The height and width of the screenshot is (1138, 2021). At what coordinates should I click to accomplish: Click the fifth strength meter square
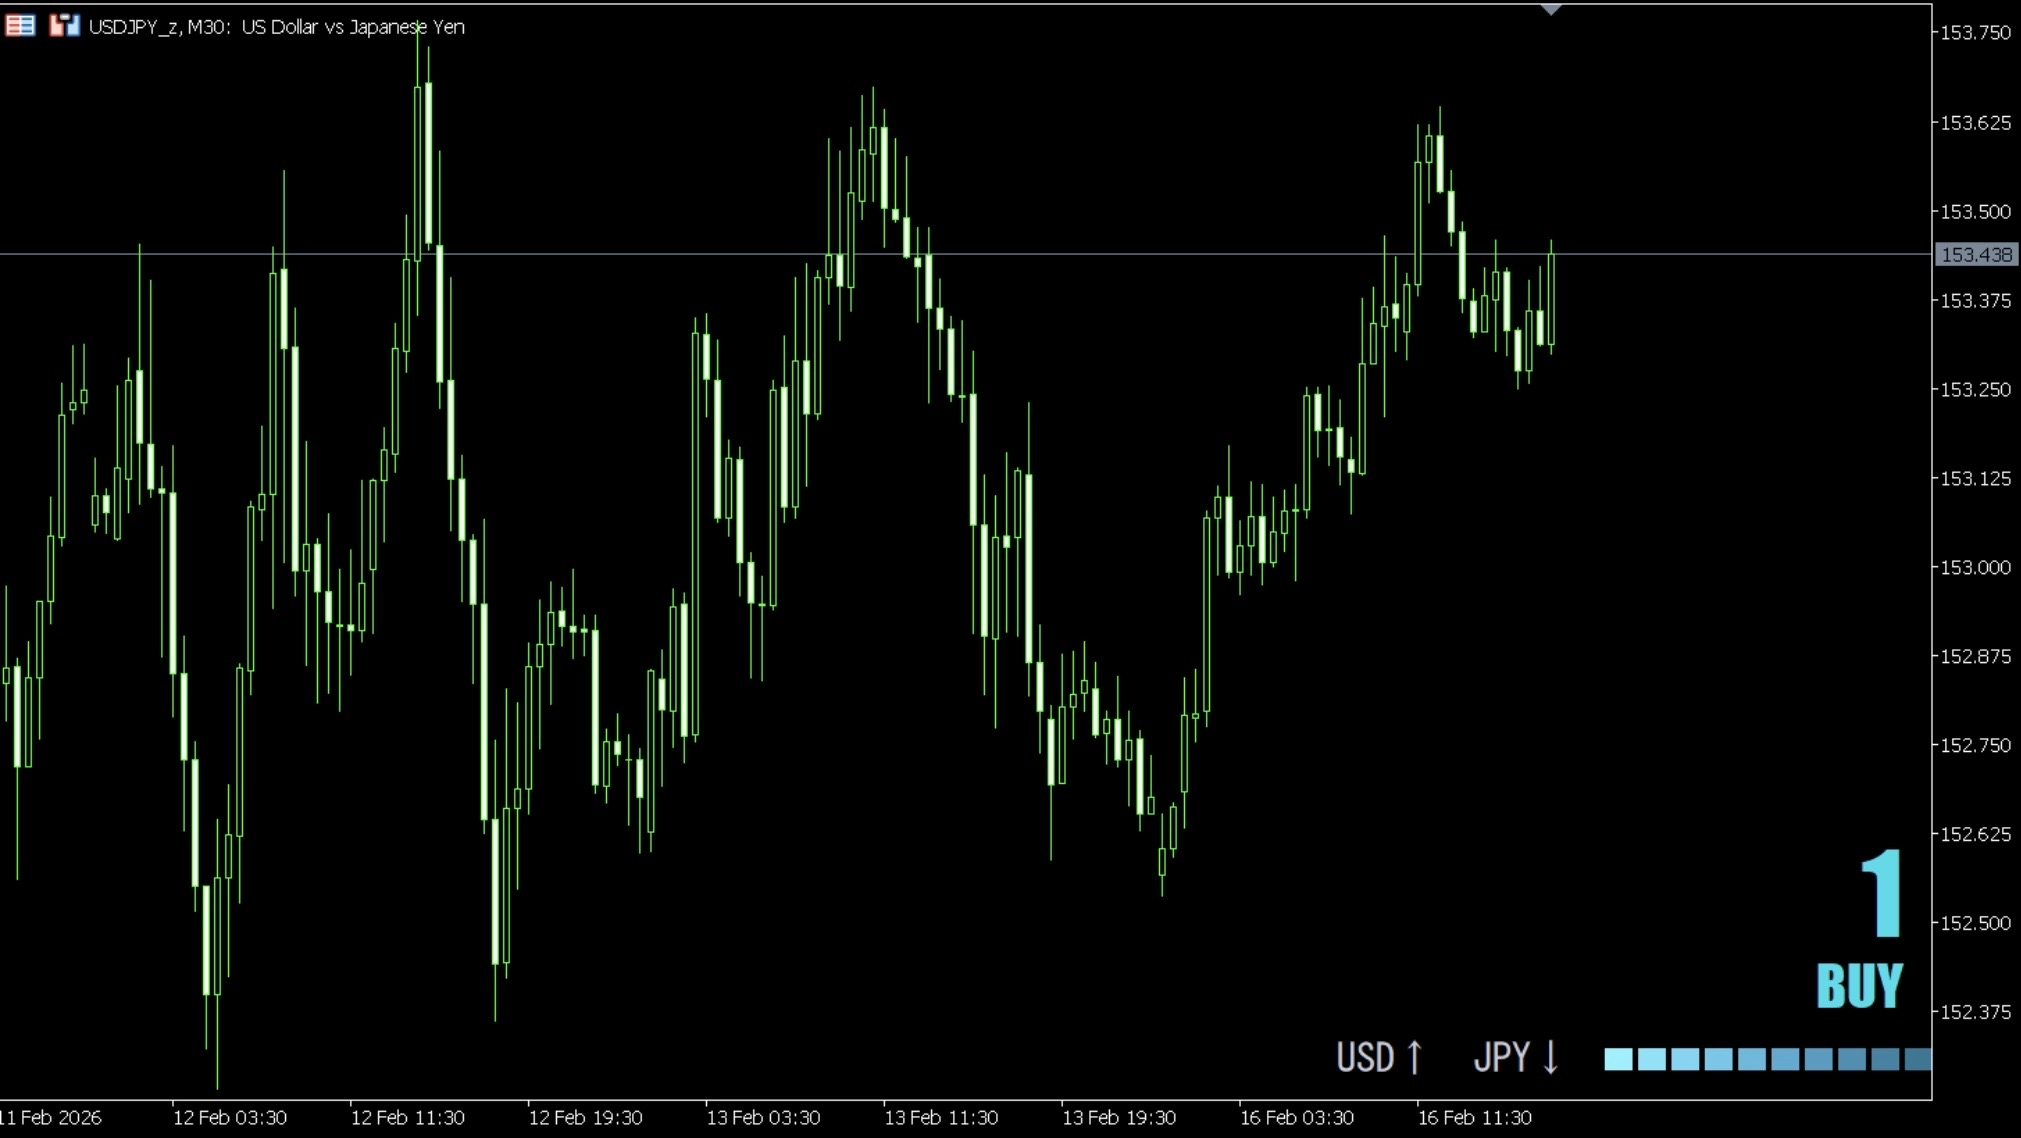click(x=1751, y=1059)
